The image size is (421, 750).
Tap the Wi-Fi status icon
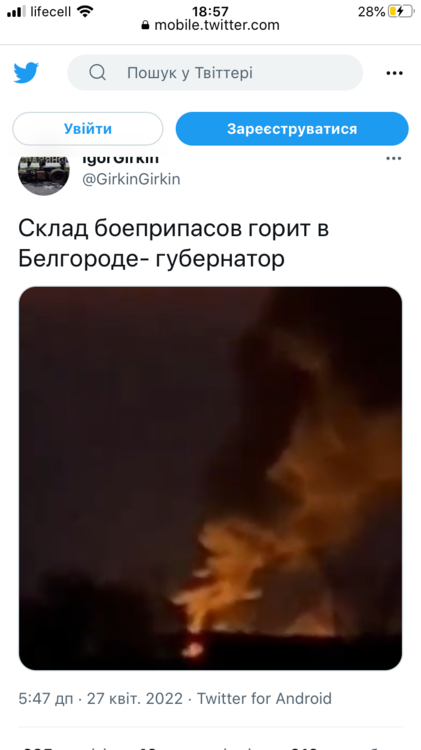pyautogui.click(x=85, y=11)
